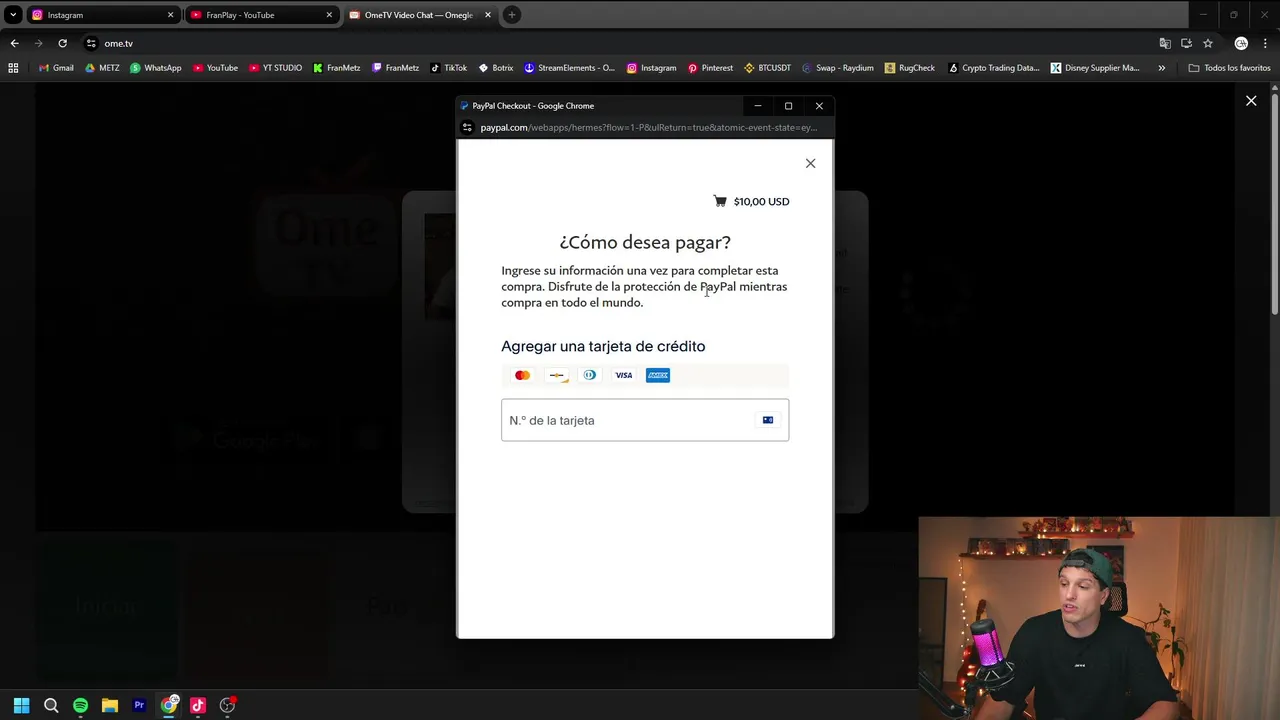Open the Pinterest bookmark

click(x=710, y=68)
